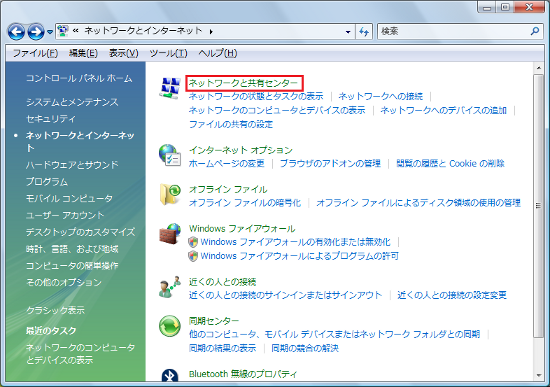The height and width of the screenshot is (387, 550).
Task: Click the vertical scrollbar down arrow
Action: tap(538, 375)
